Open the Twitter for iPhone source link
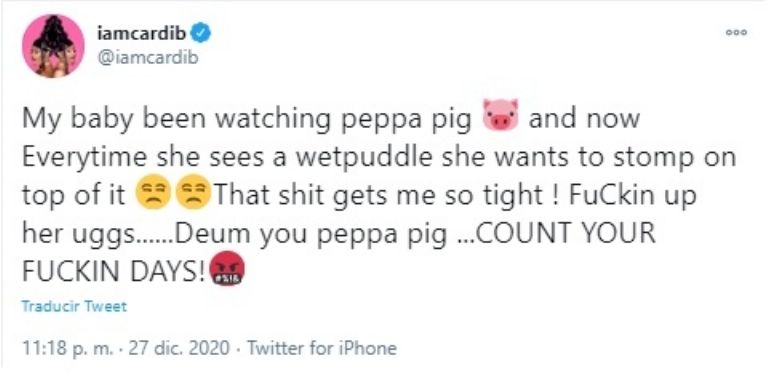This screenshot has height=371, width=768. pyautogui.click(x=321, y=348)
